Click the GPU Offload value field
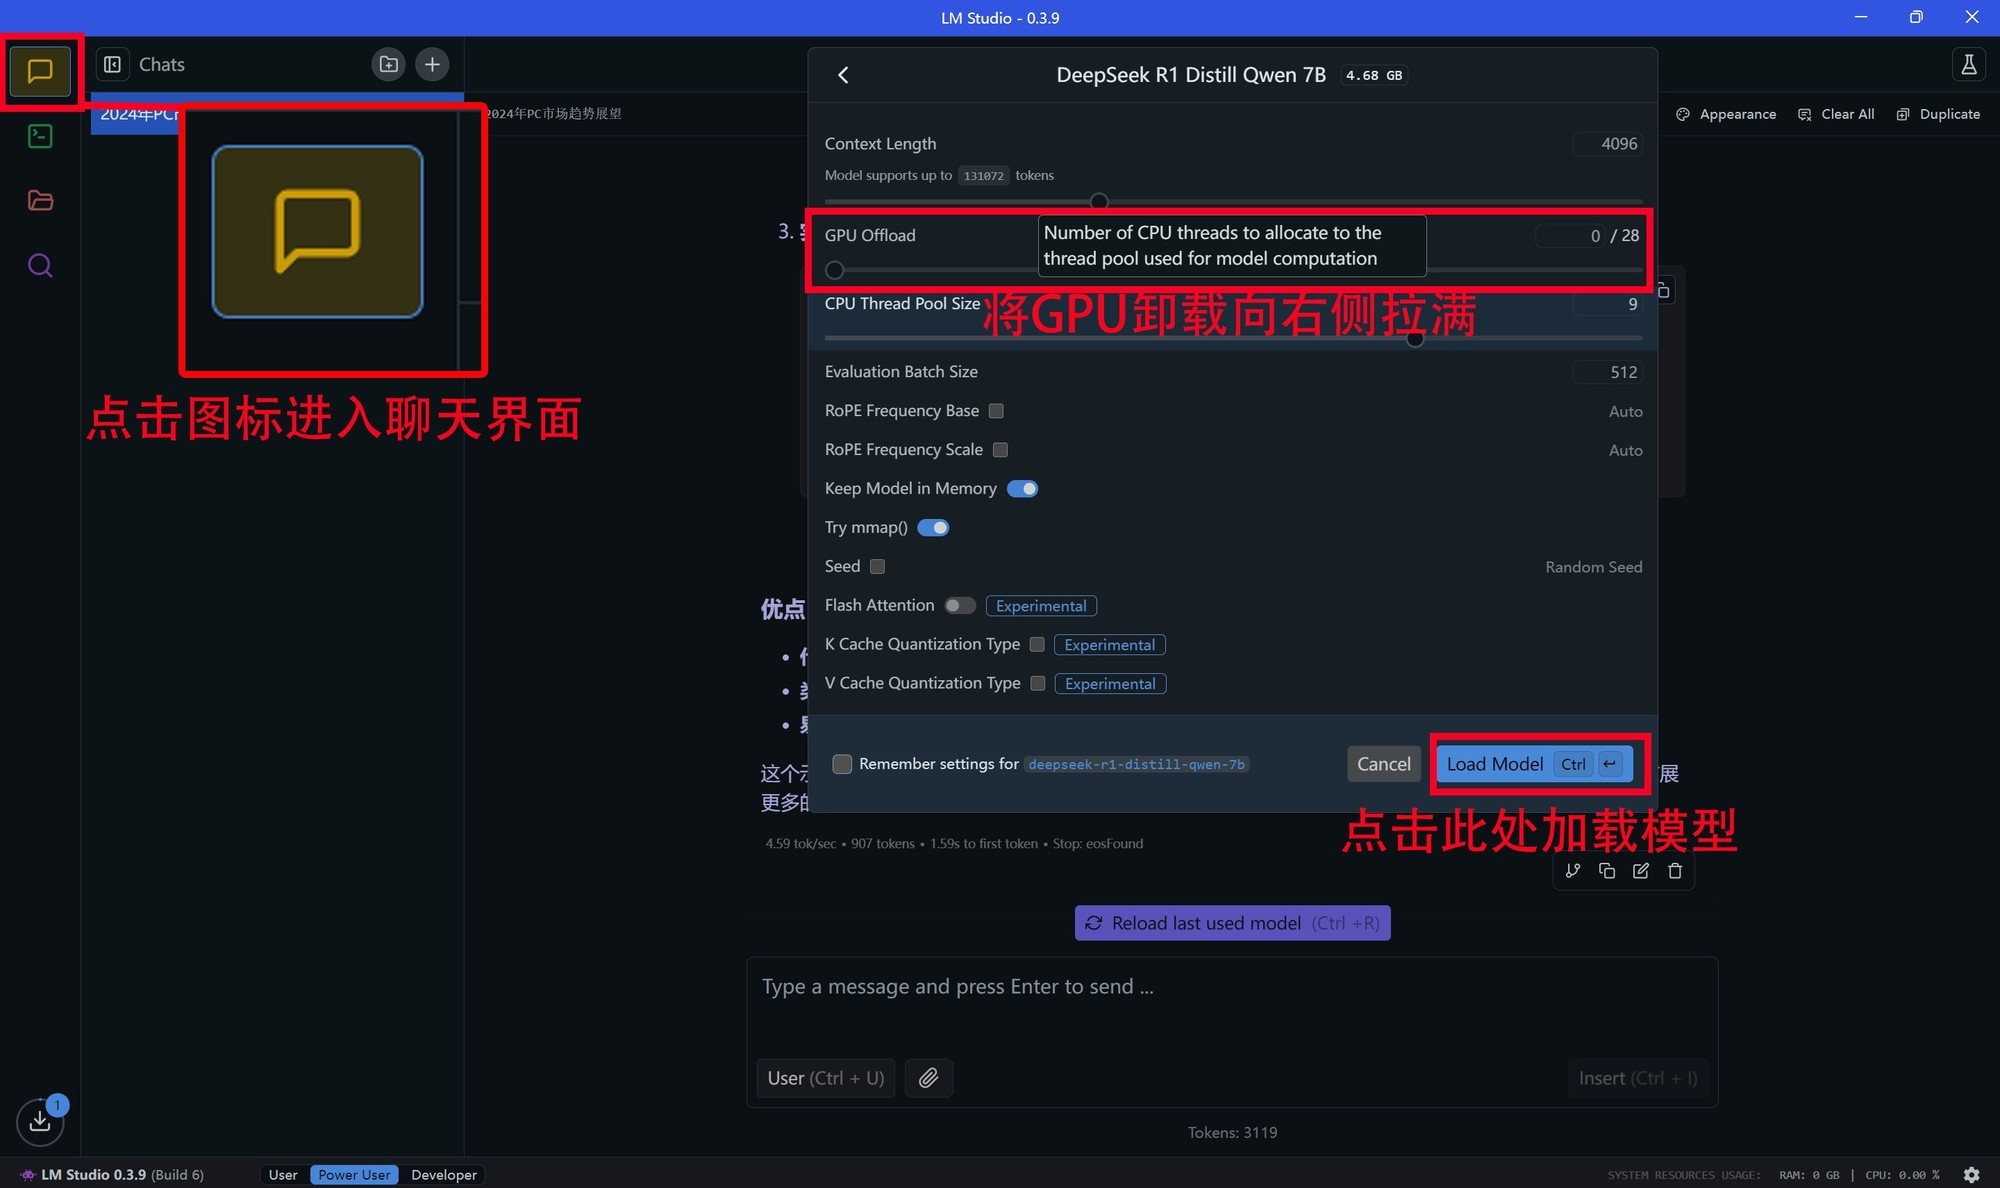 [1571, 236]
